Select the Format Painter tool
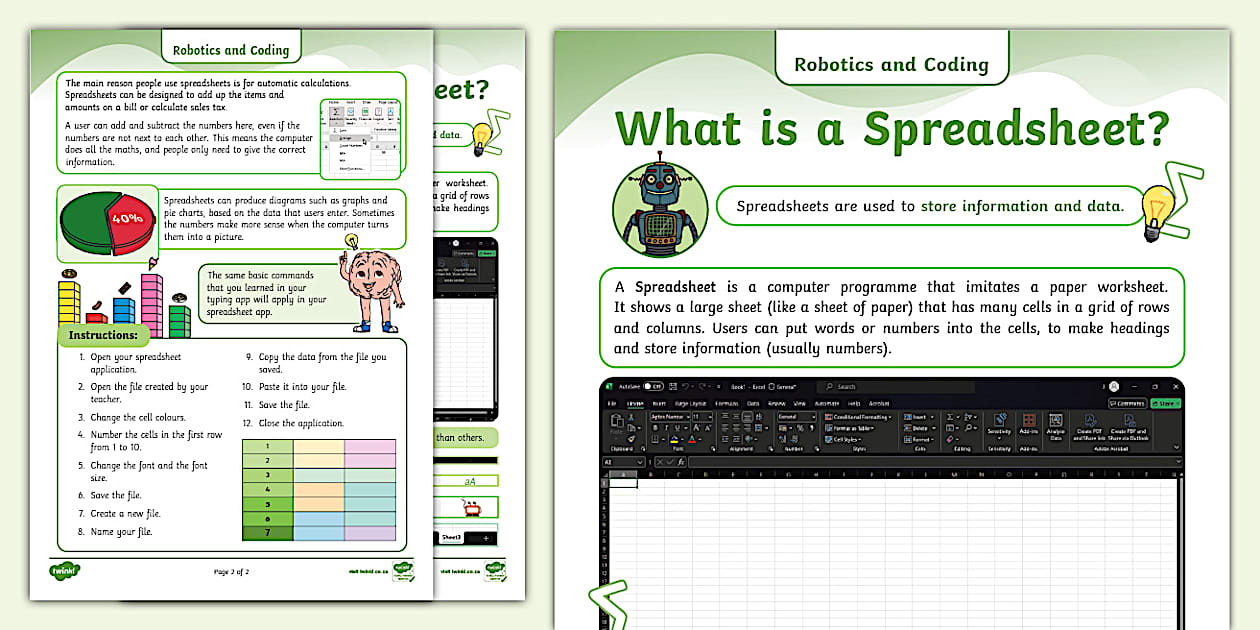 tap(630, 440)
